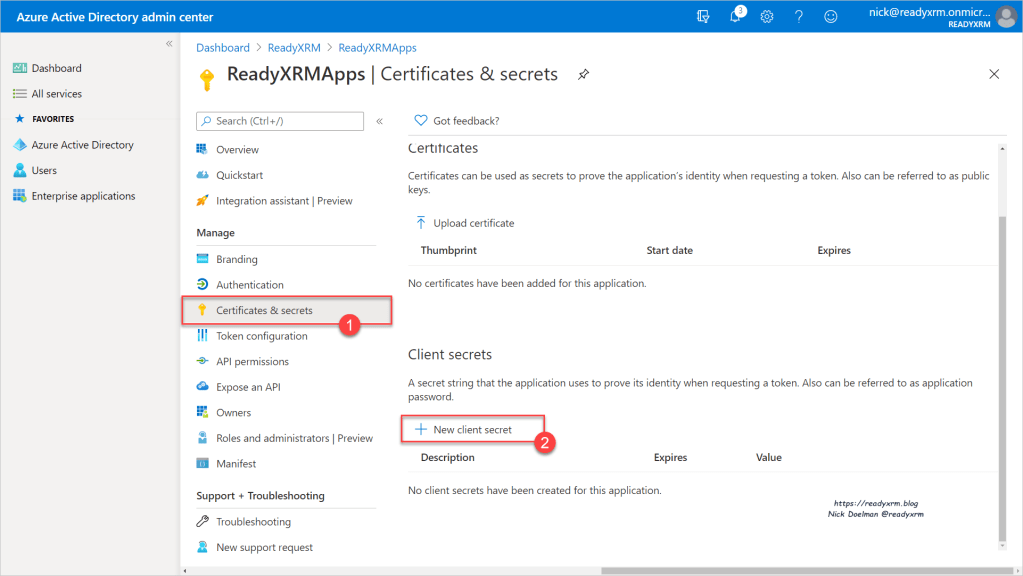Viewport: 1023px width, 576px height.
Task: Go to ReadyXRM breadcrumb link
Action: pyautogui.click(x=294, y=48)
